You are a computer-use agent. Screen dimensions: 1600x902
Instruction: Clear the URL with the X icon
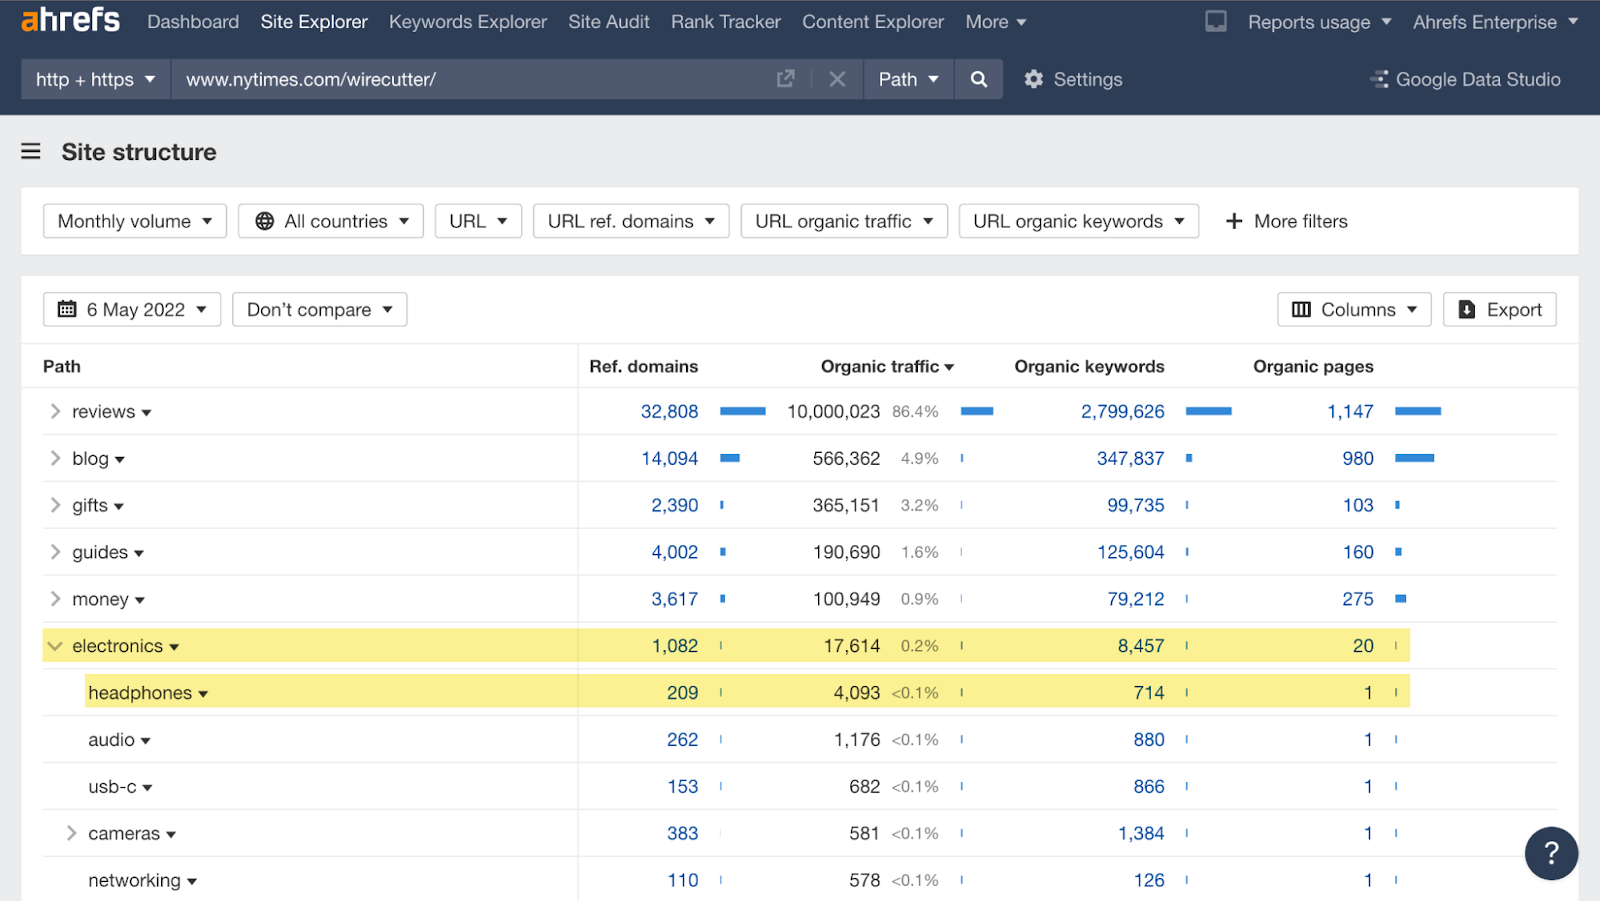[838, 79]
